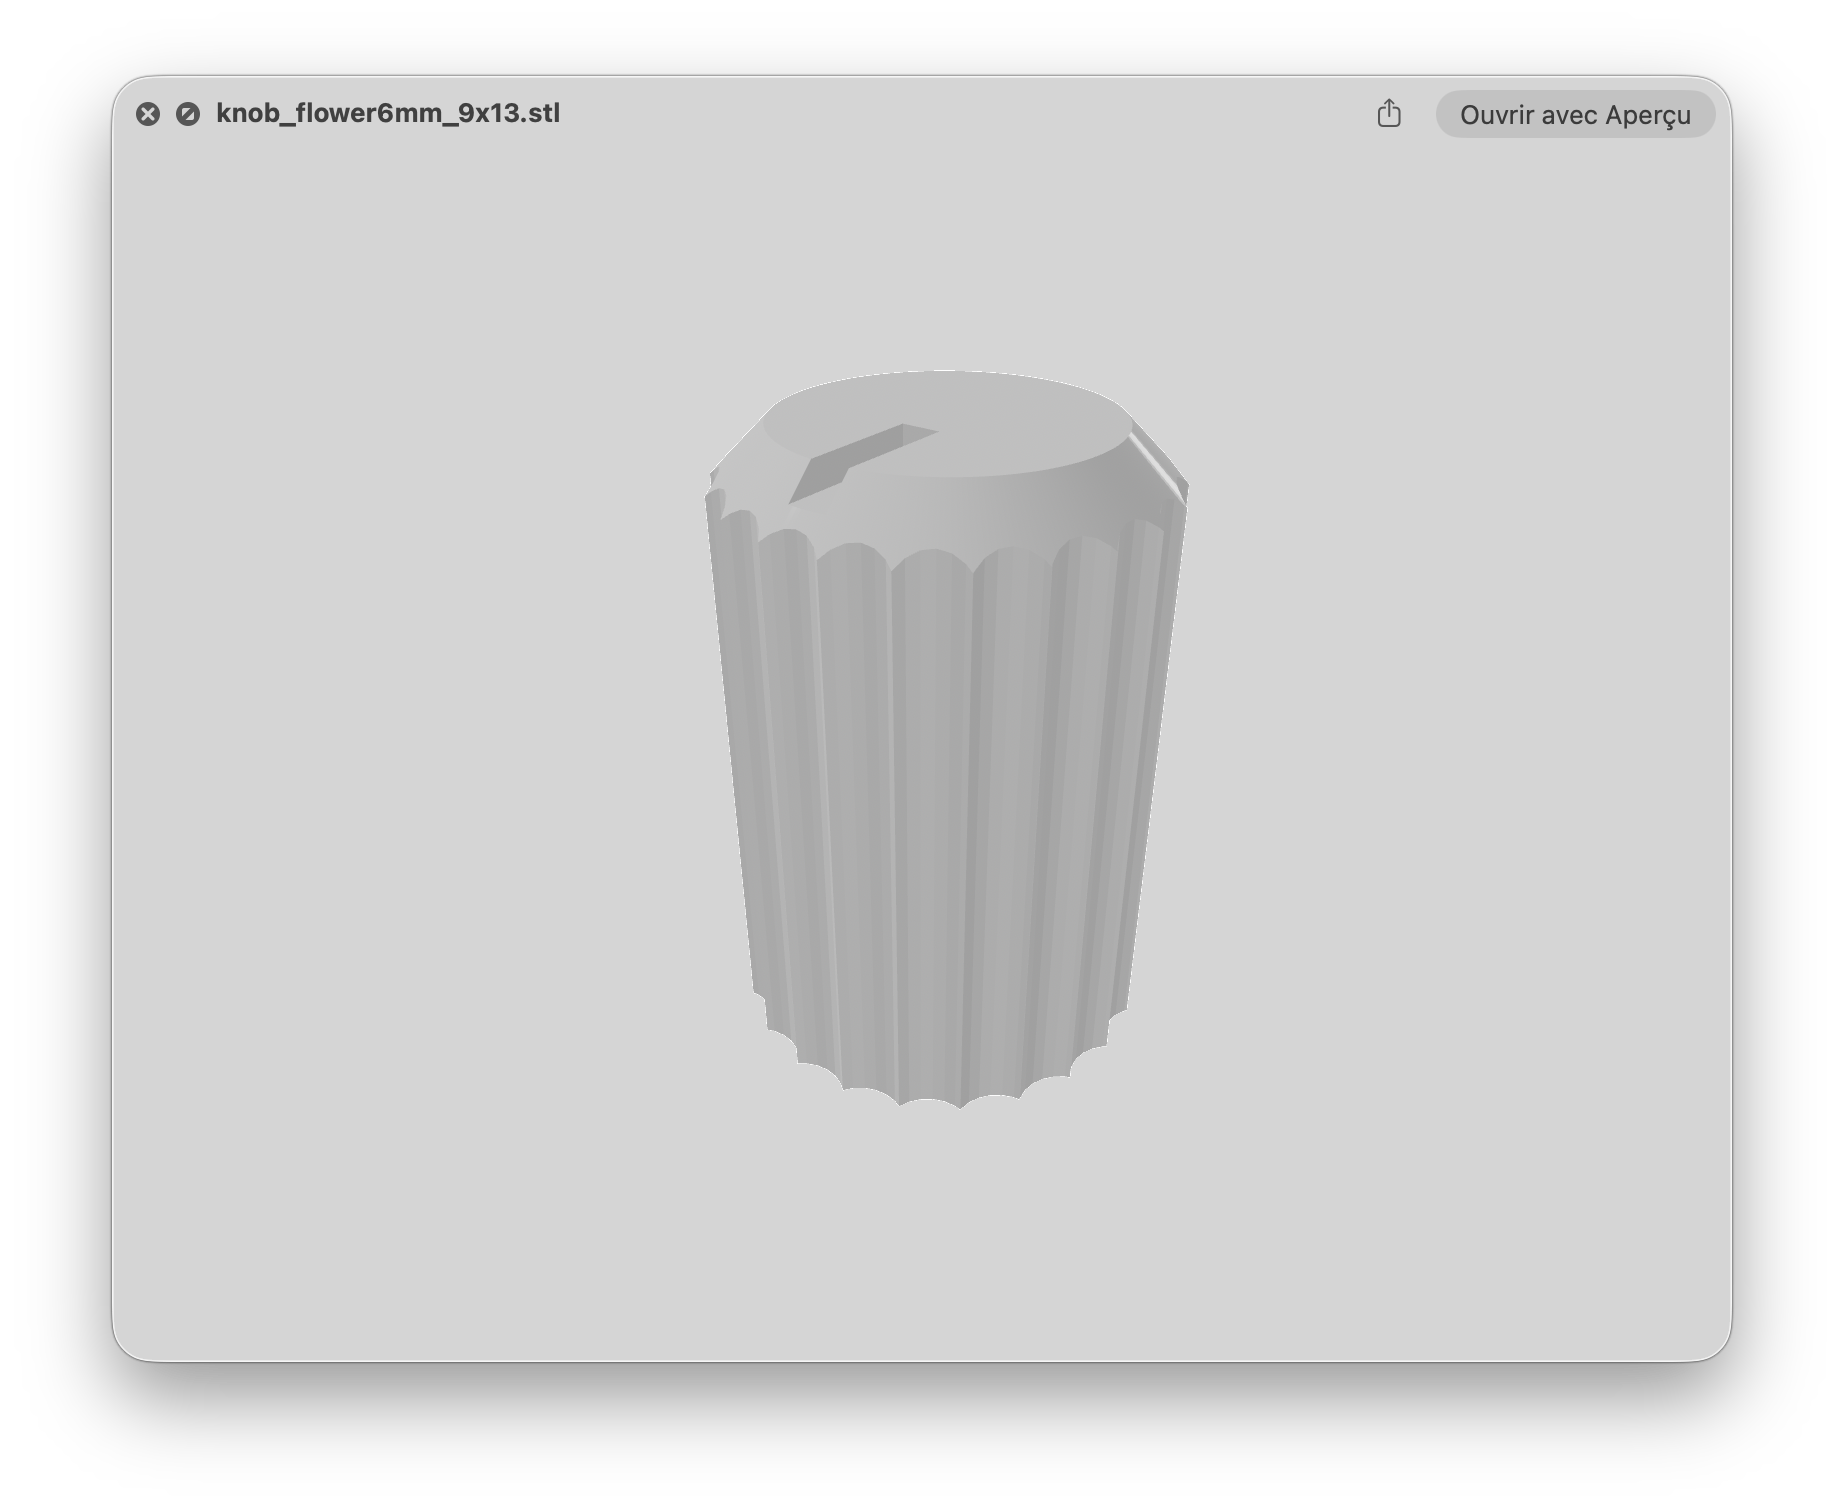
Task: Click the full screen toggle icon
Action: pyautogui.click(x=188, y=114)
